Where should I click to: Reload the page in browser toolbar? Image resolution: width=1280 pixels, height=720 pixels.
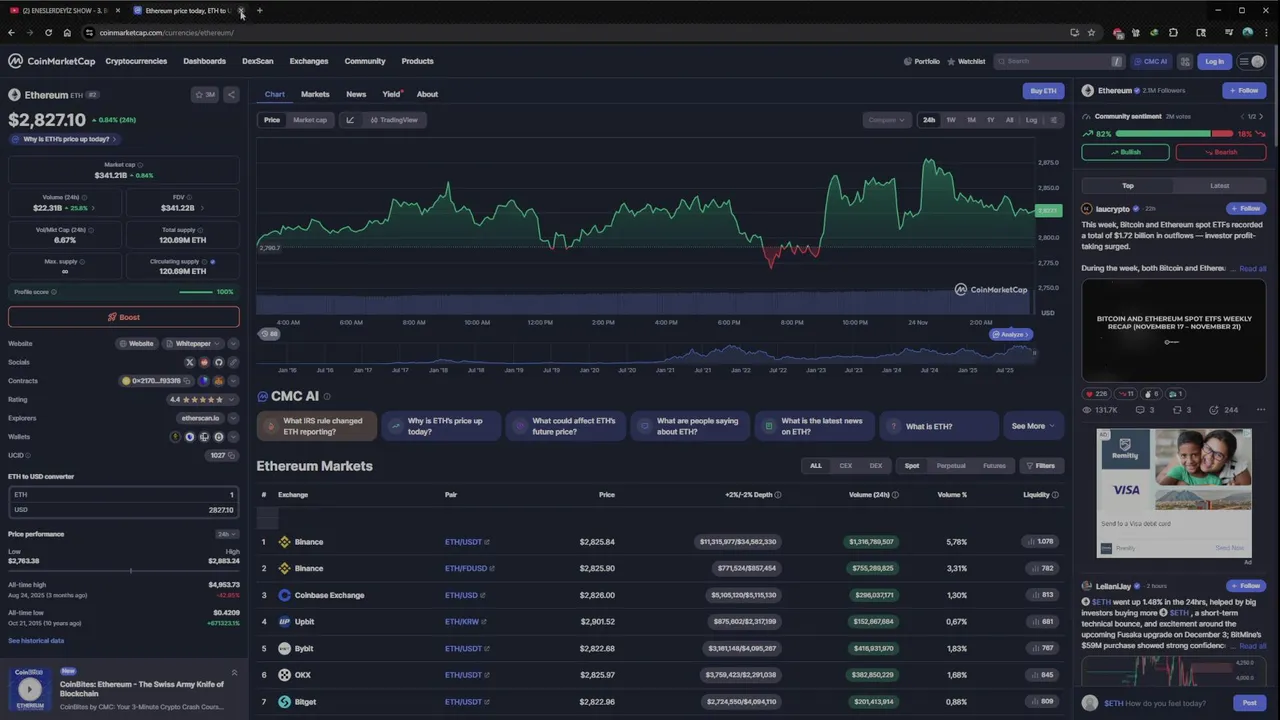(x=49, y=32)
